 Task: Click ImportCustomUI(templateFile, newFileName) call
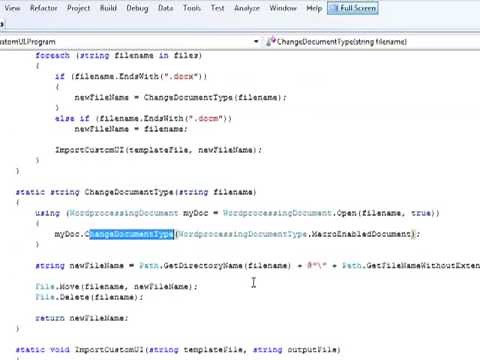click(158, 150)
